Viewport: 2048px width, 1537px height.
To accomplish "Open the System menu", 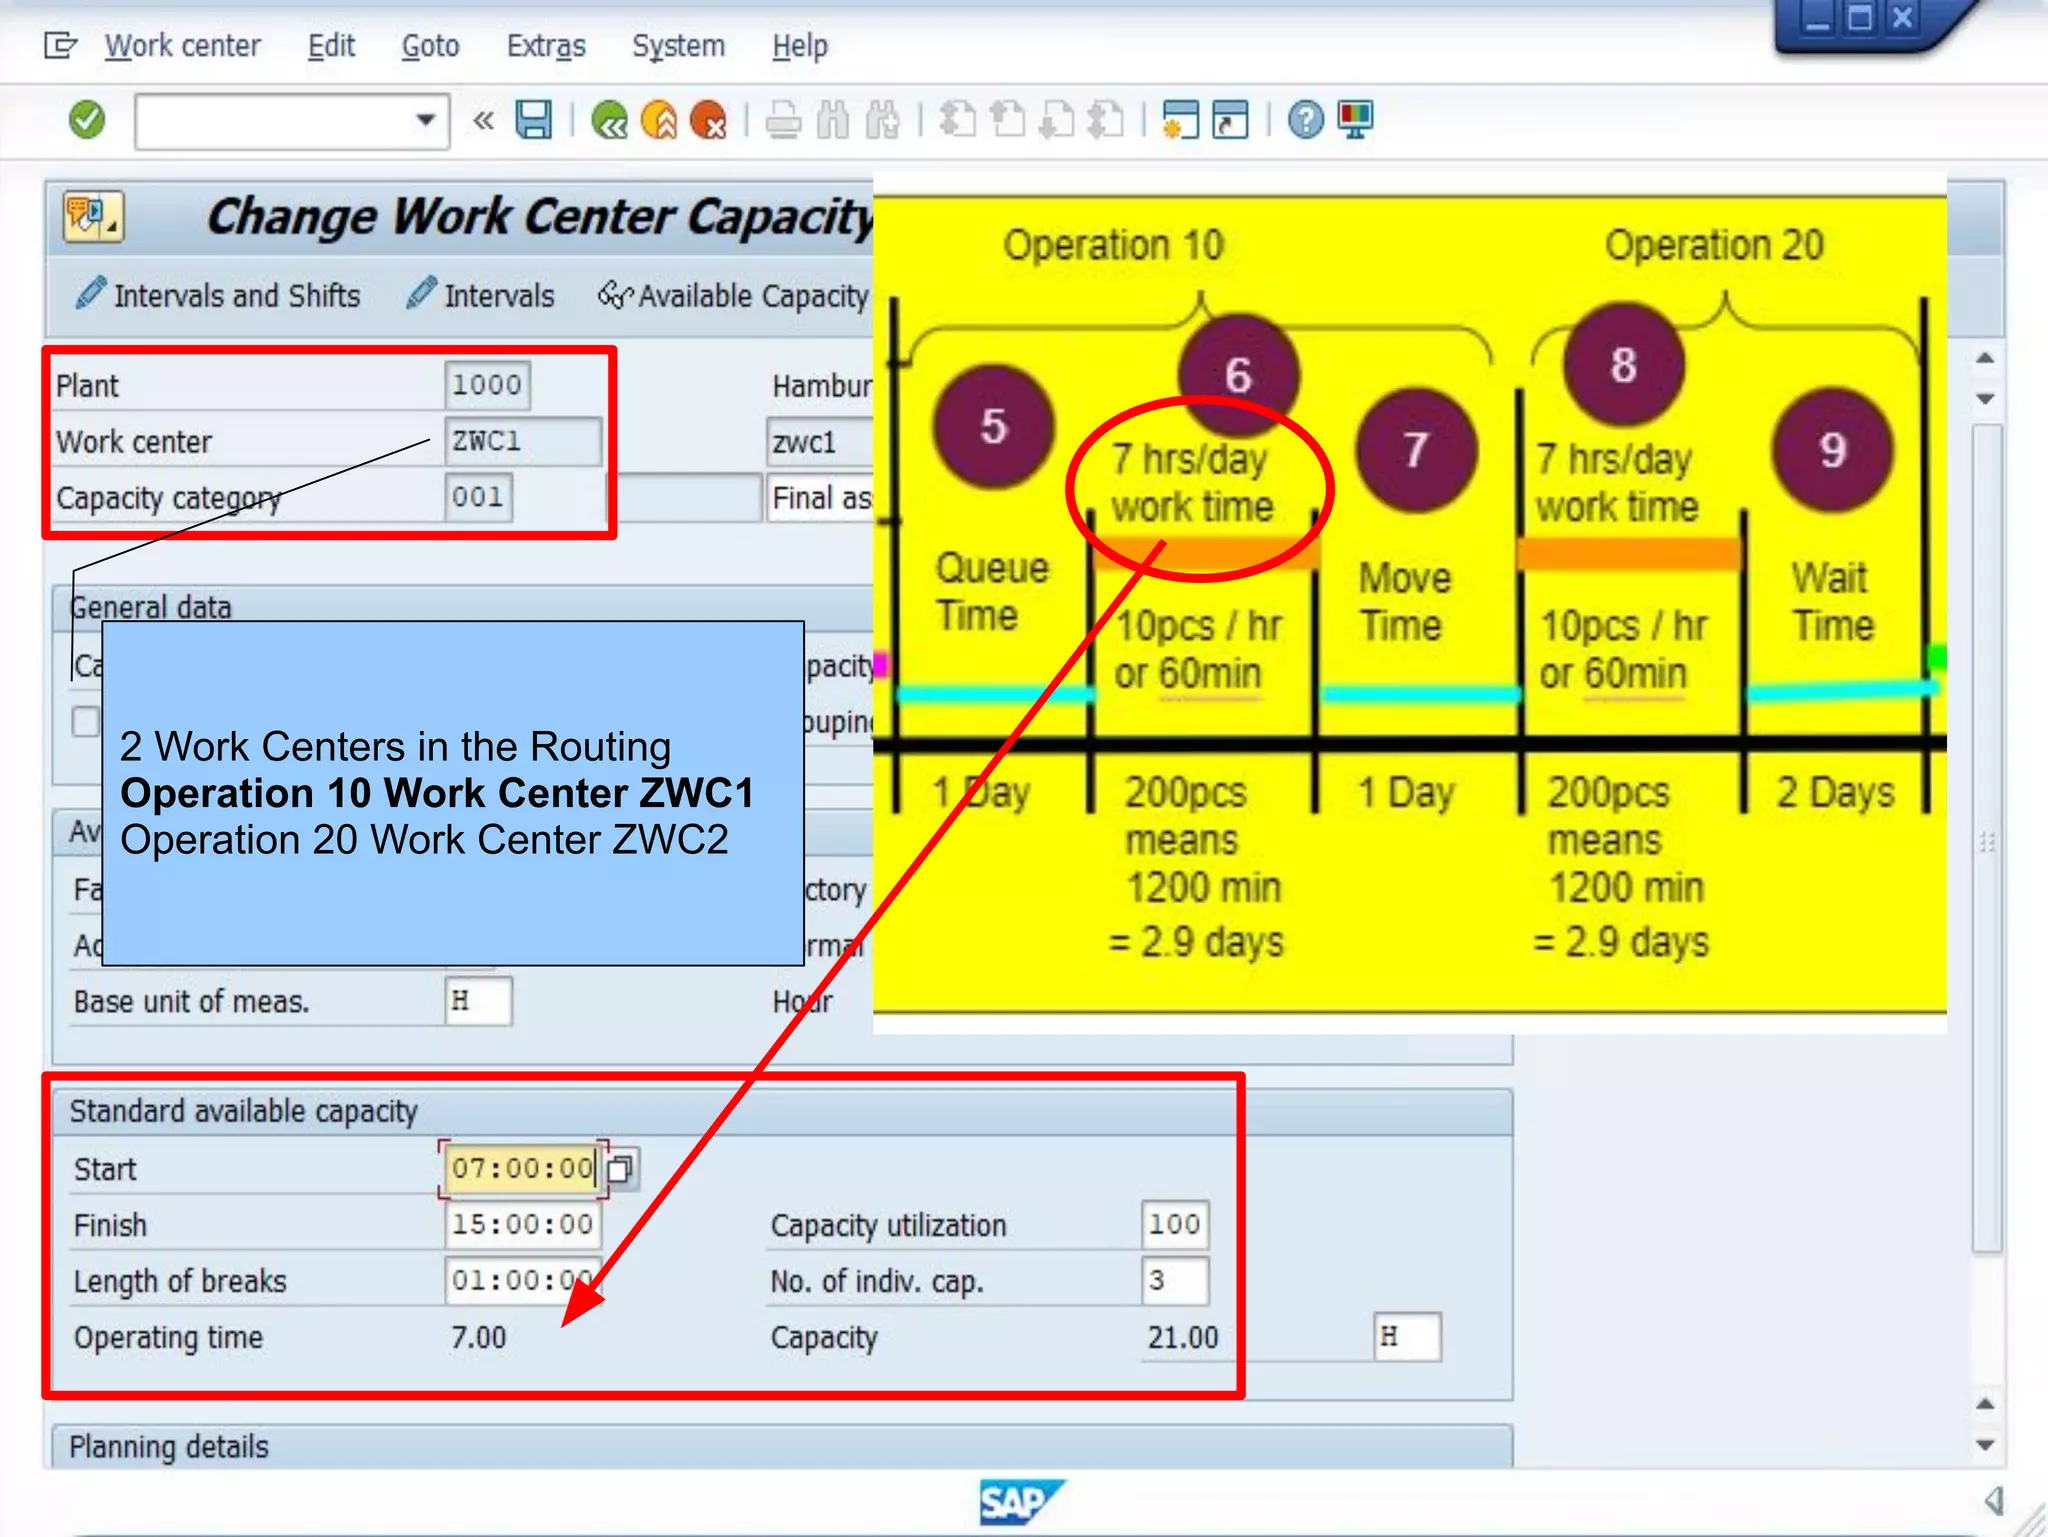I will (x=678, y=46).
